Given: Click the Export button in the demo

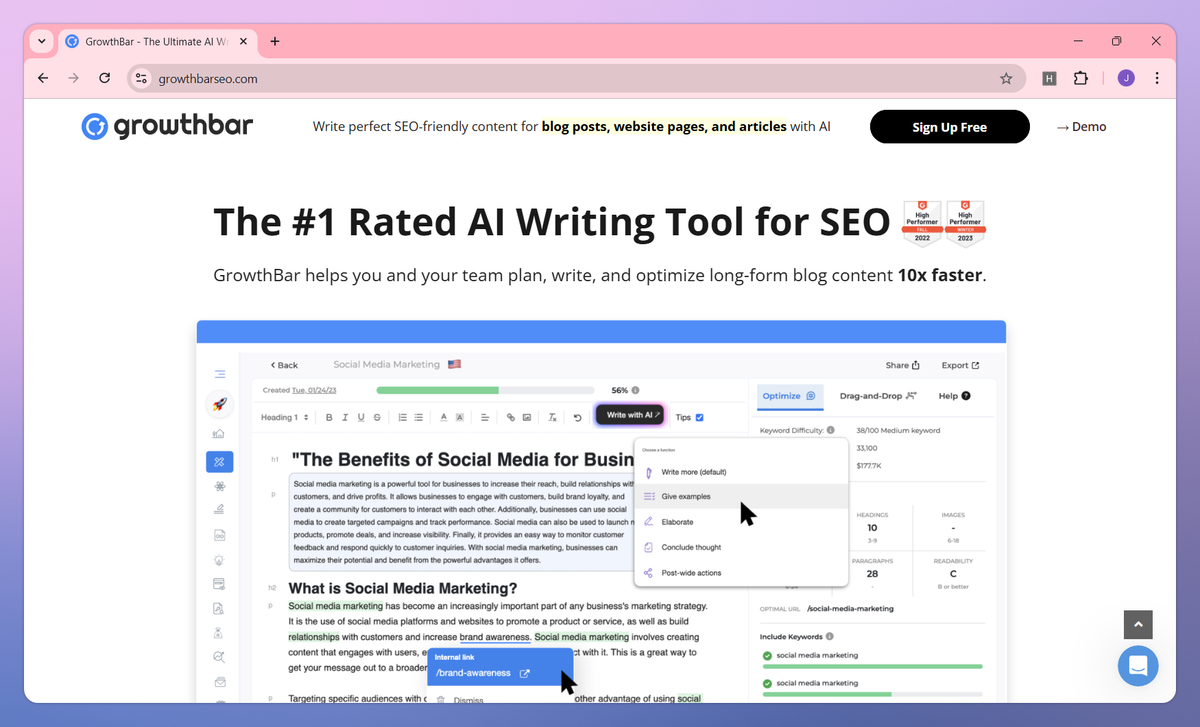Looking at the screenshot, I should [960, 365].
